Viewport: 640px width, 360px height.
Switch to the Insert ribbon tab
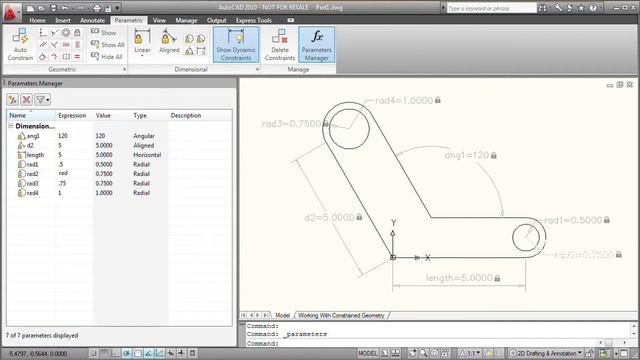point(62,20)
